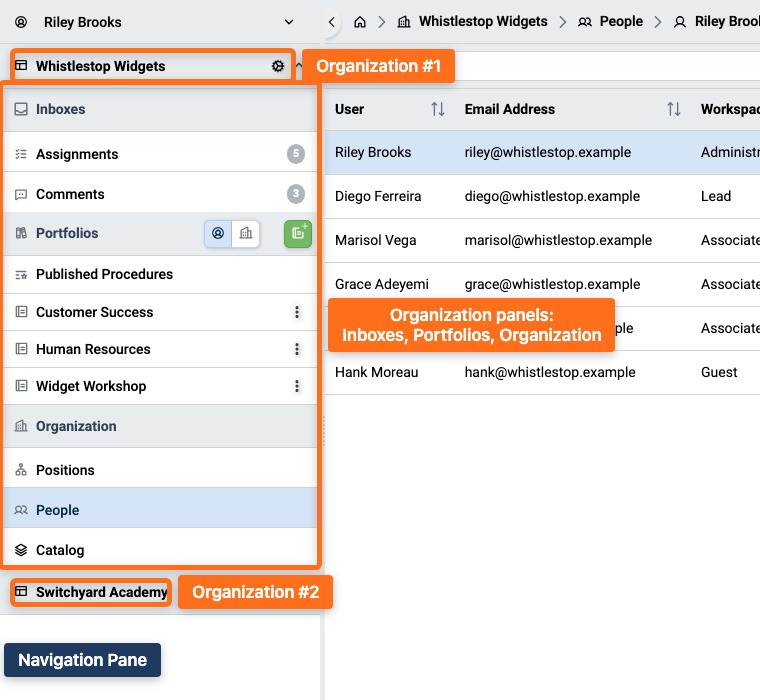Screen dimensions: 760x700
Task: Open Widget Workshop more options menu
Action: [297, 386]
